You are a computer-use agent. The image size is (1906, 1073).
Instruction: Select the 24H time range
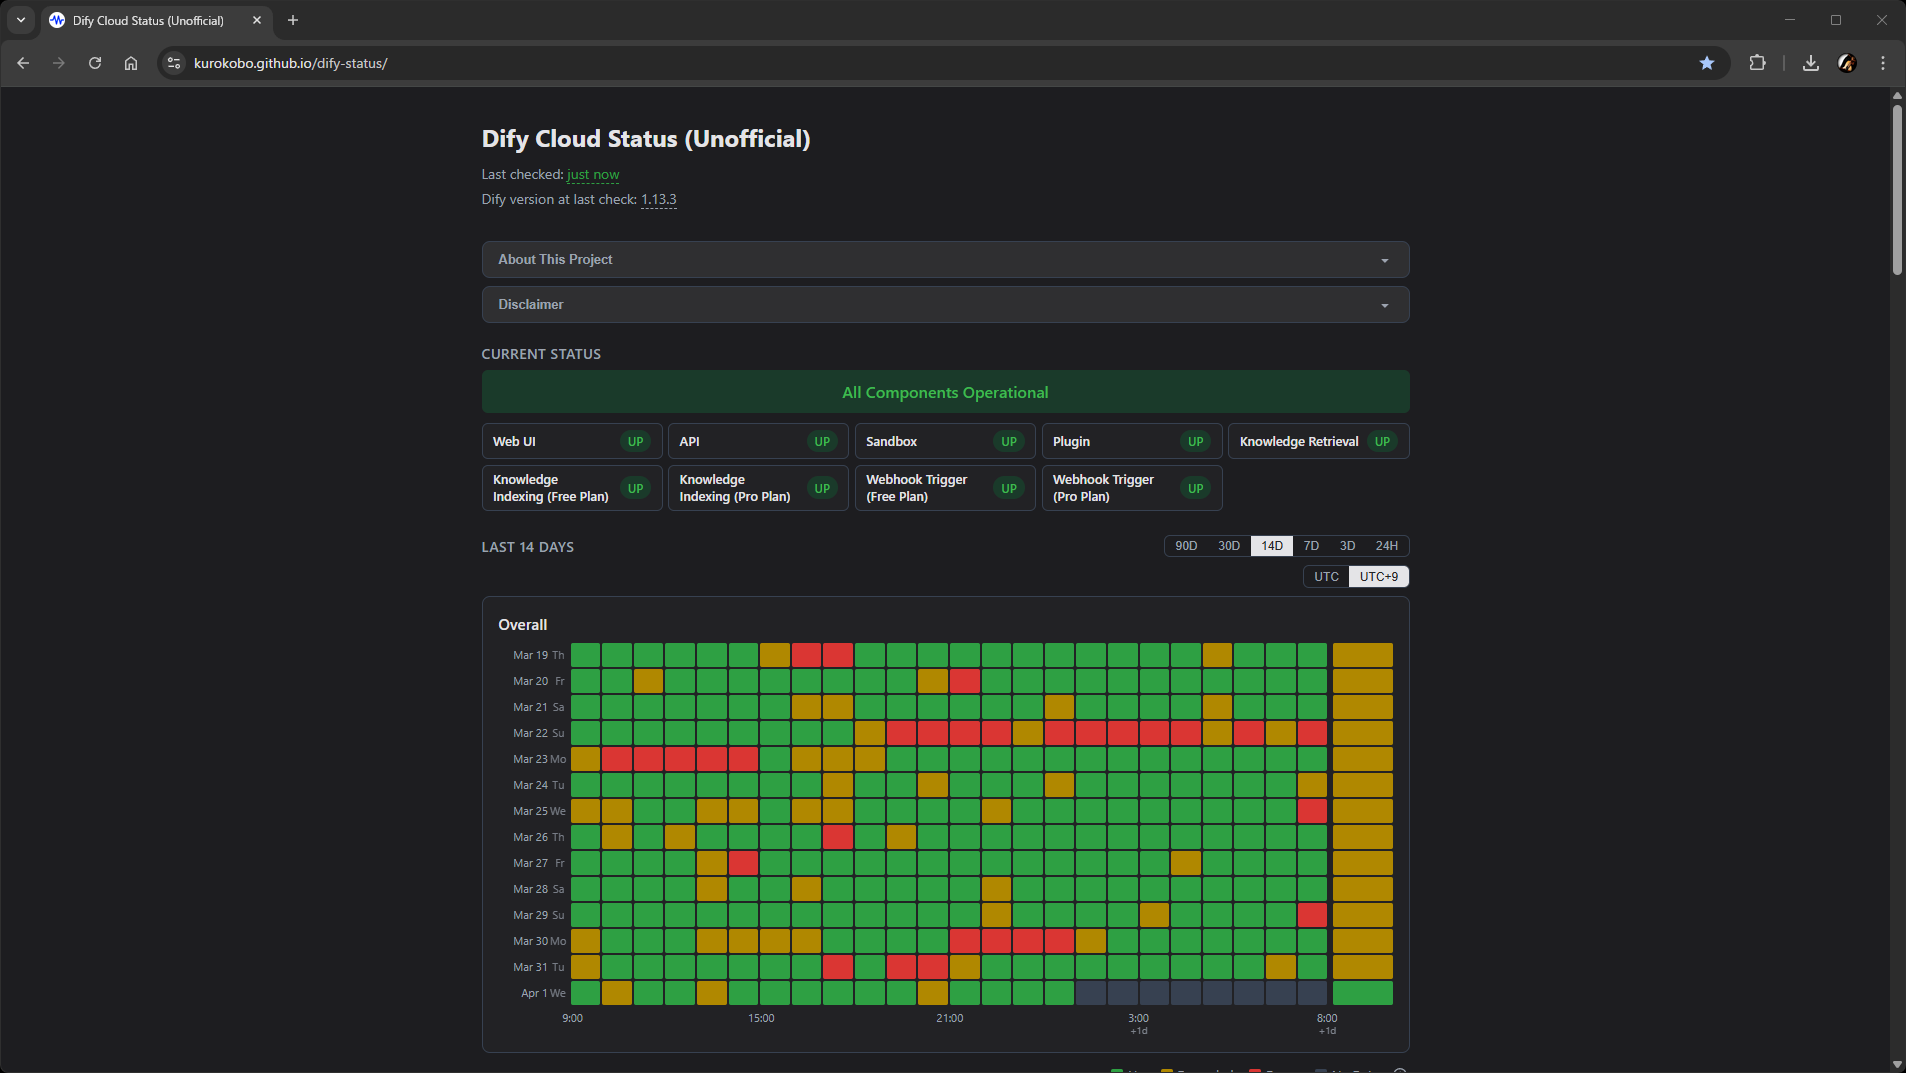[x=1386, y=546]
